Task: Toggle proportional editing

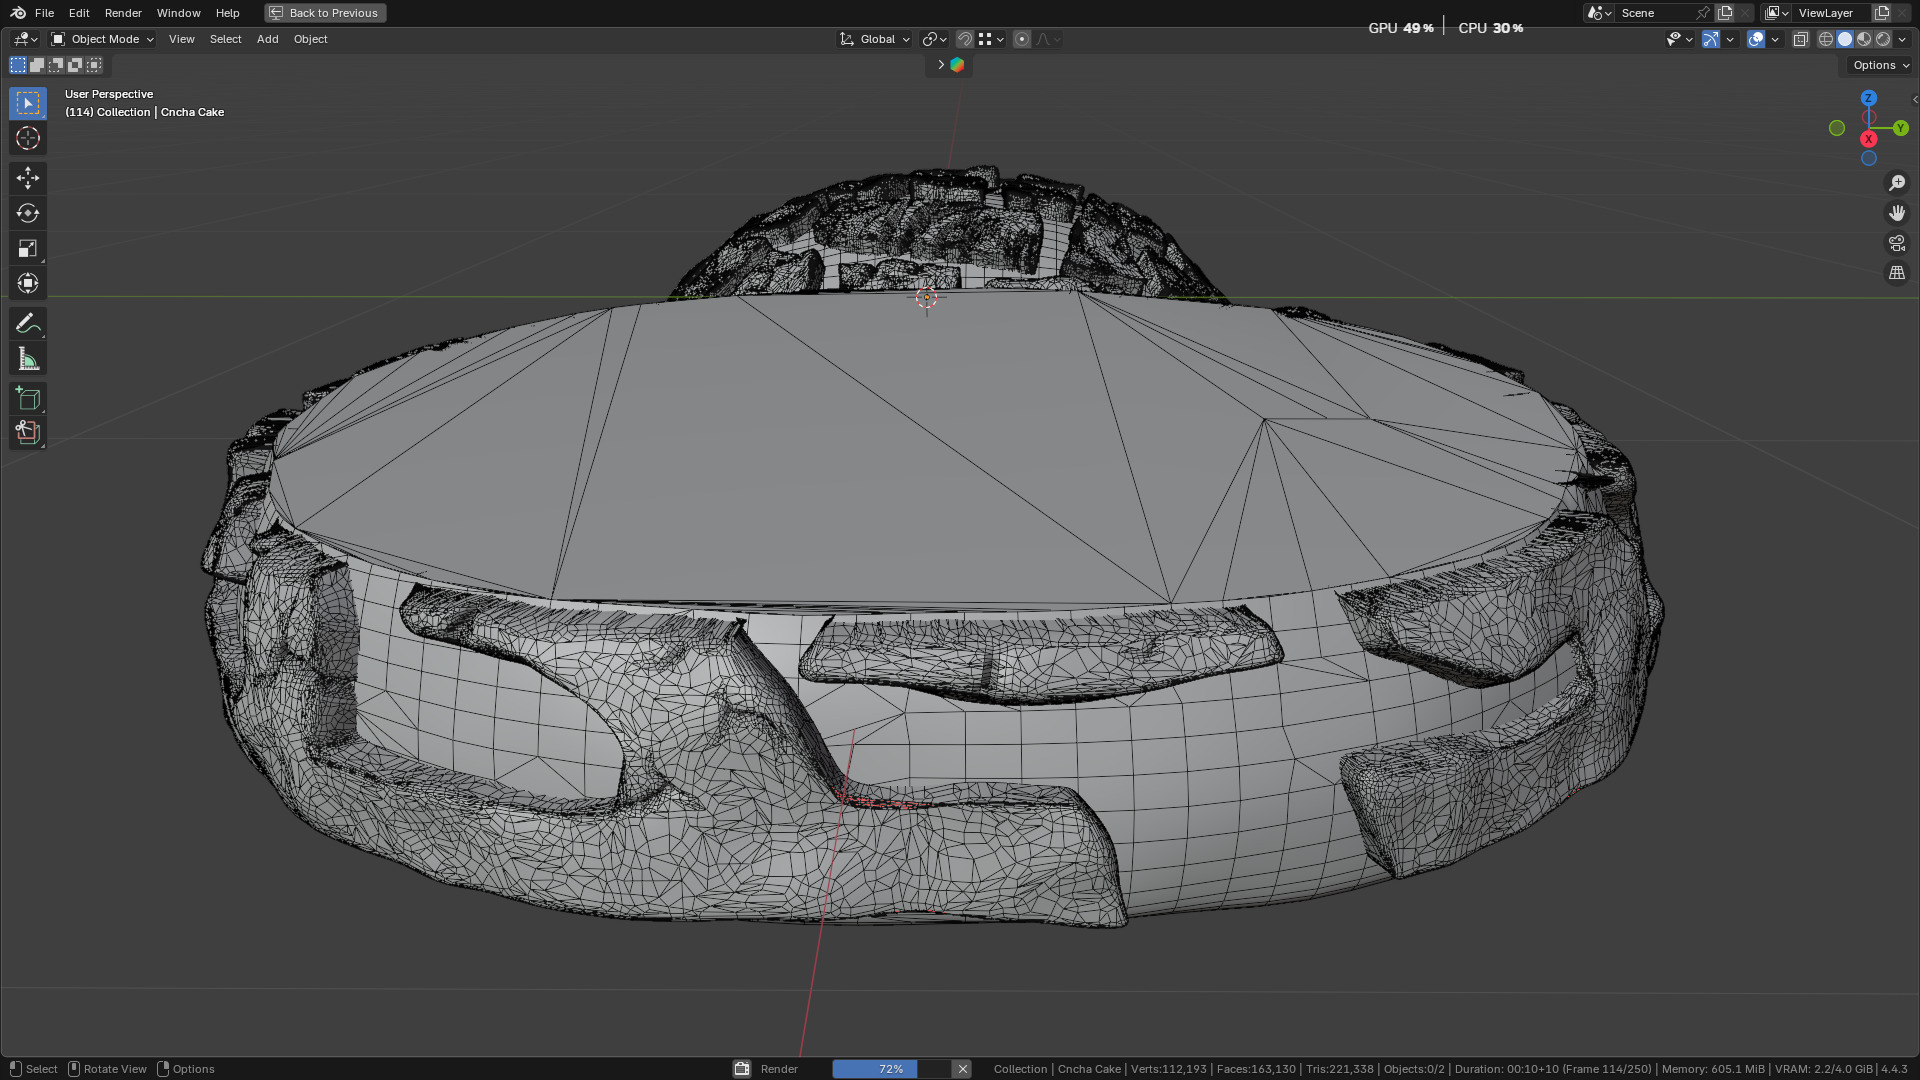Action: 1021,39
